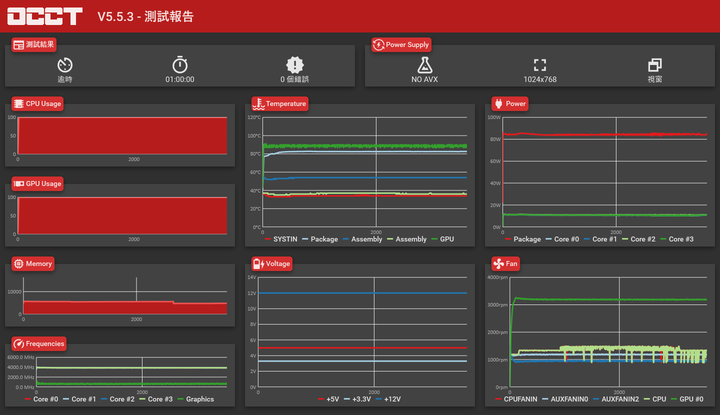720x415 pixels.
Task: Select the AUXFANIN2 legend entry in Fan chart
Action: click(616, 399)
